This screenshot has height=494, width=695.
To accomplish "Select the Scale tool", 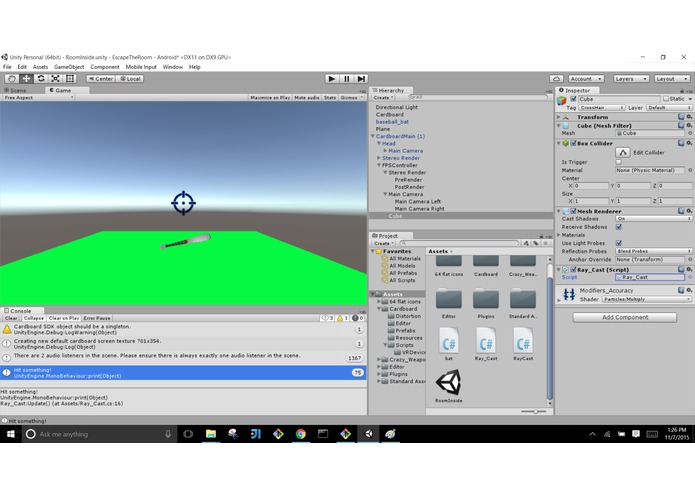I will pos(55,78).
